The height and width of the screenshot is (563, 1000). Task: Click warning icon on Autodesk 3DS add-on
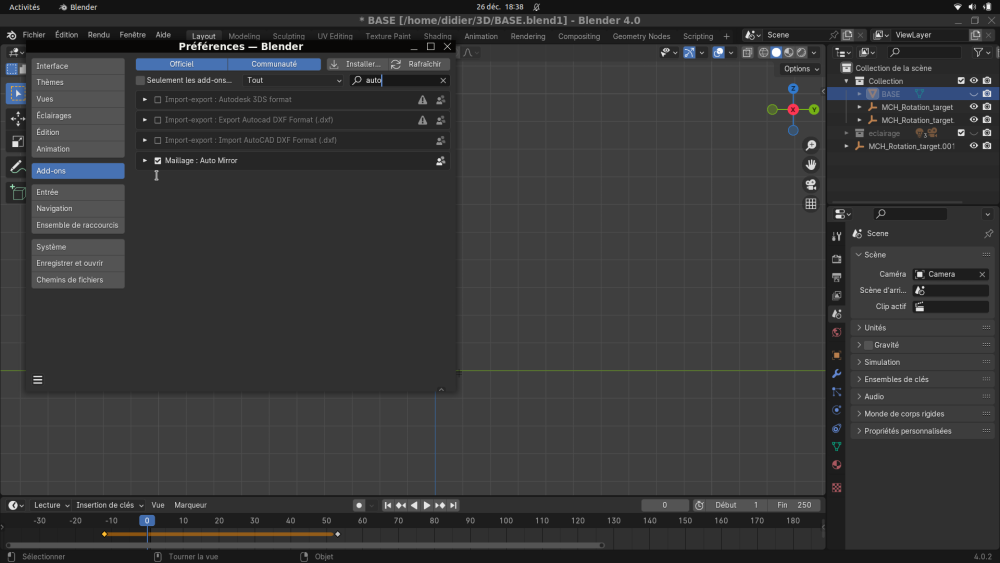(422, 100)
